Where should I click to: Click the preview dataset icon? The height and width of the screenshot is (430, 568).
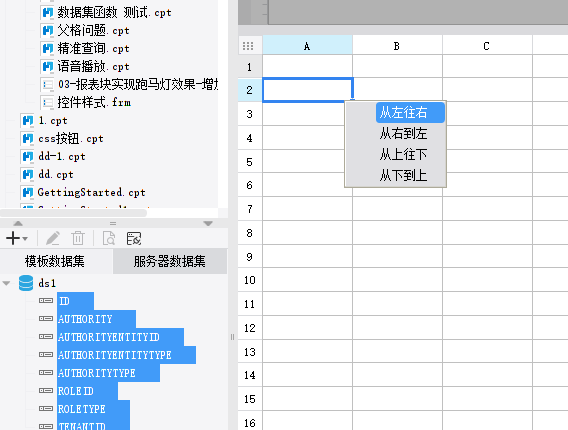click(x=109, y=238)
